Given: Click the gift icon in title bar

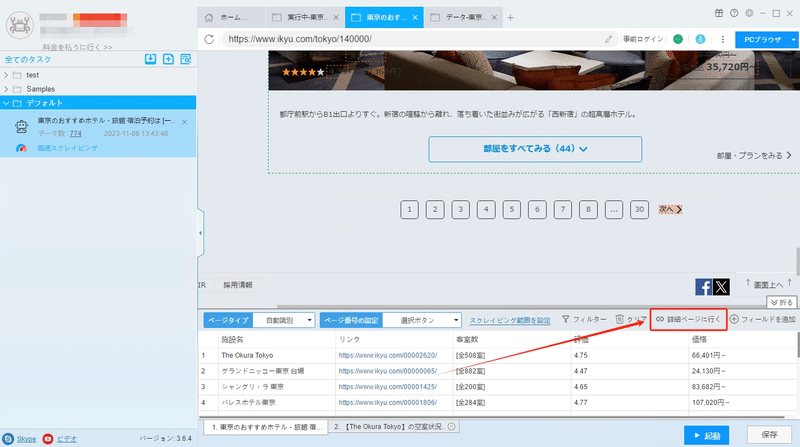Looking at the screenshot, I should click(718, 13).
